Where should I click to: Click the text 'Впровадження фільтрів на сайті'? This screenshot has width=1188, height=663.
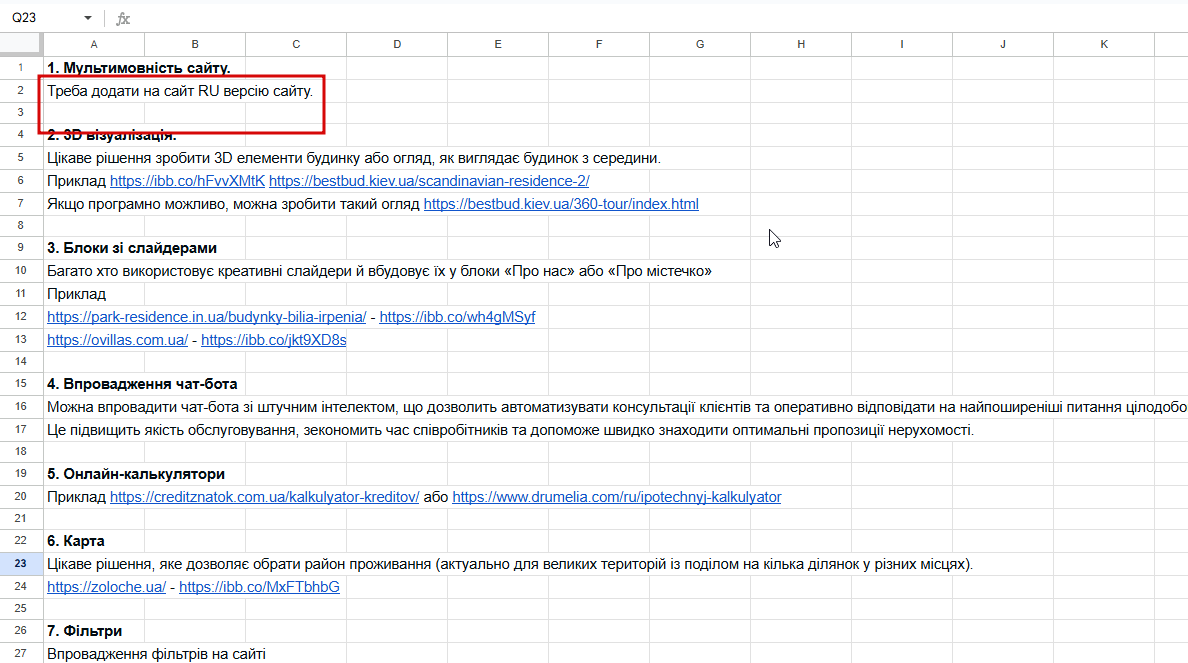156,654
